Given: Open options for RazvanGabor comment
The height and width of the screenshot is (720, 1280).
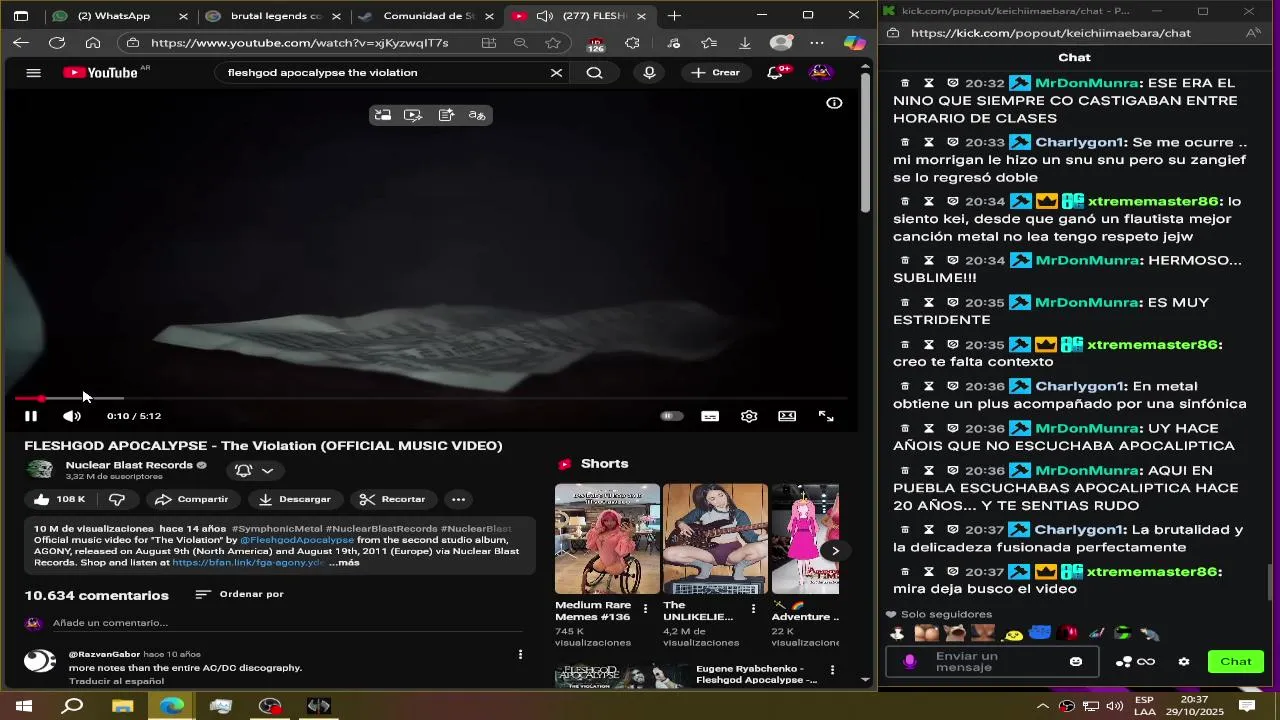Looking at the screenshot, I should pos(520,654).
